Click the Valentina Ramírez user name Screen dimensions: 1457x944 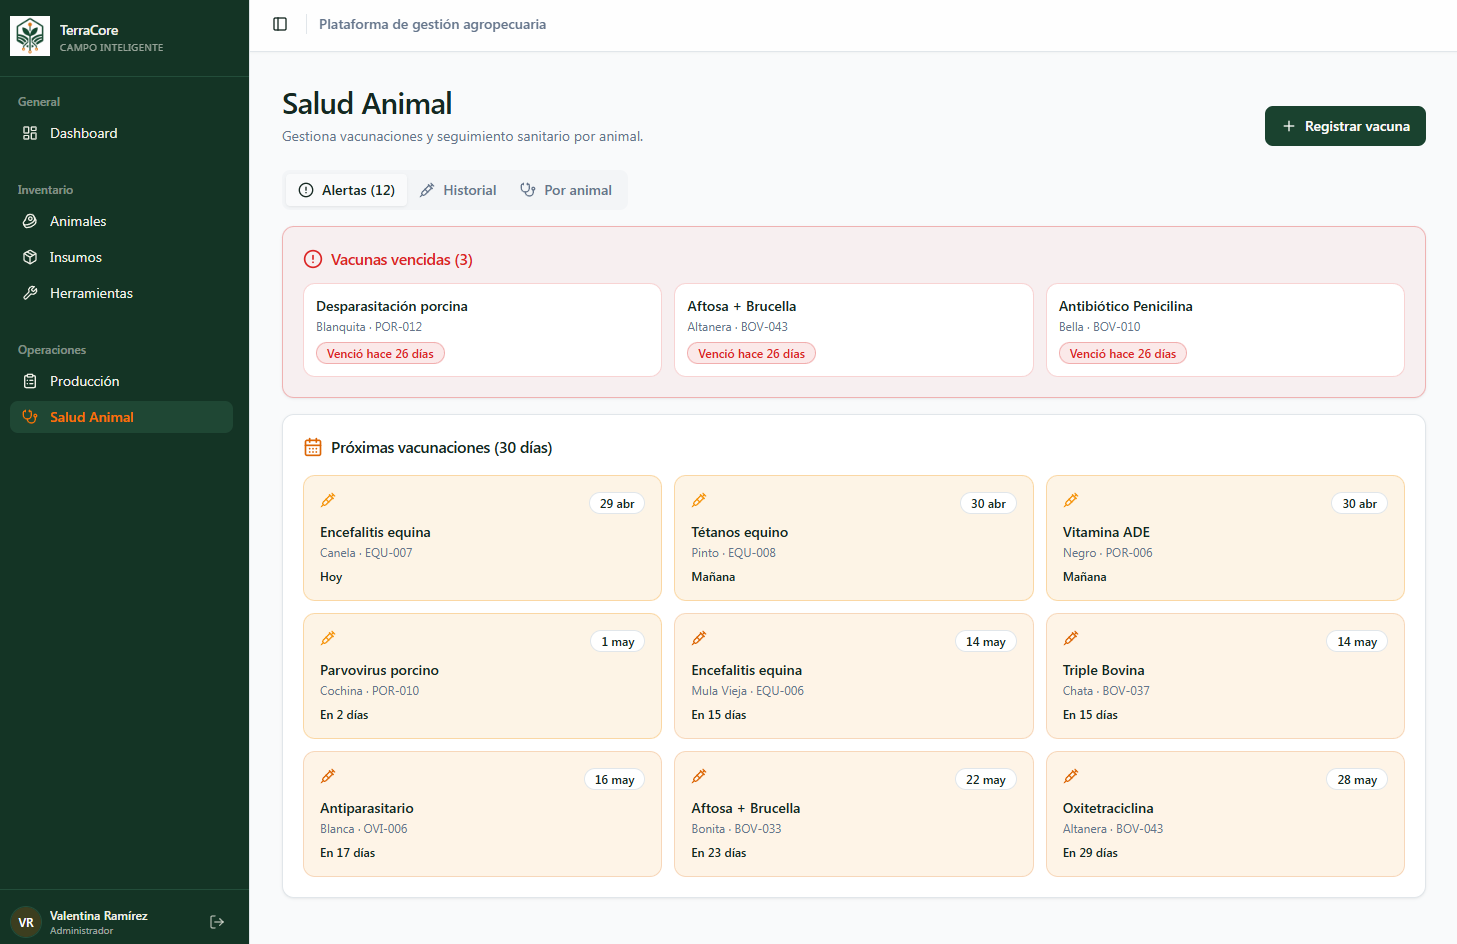99,915
